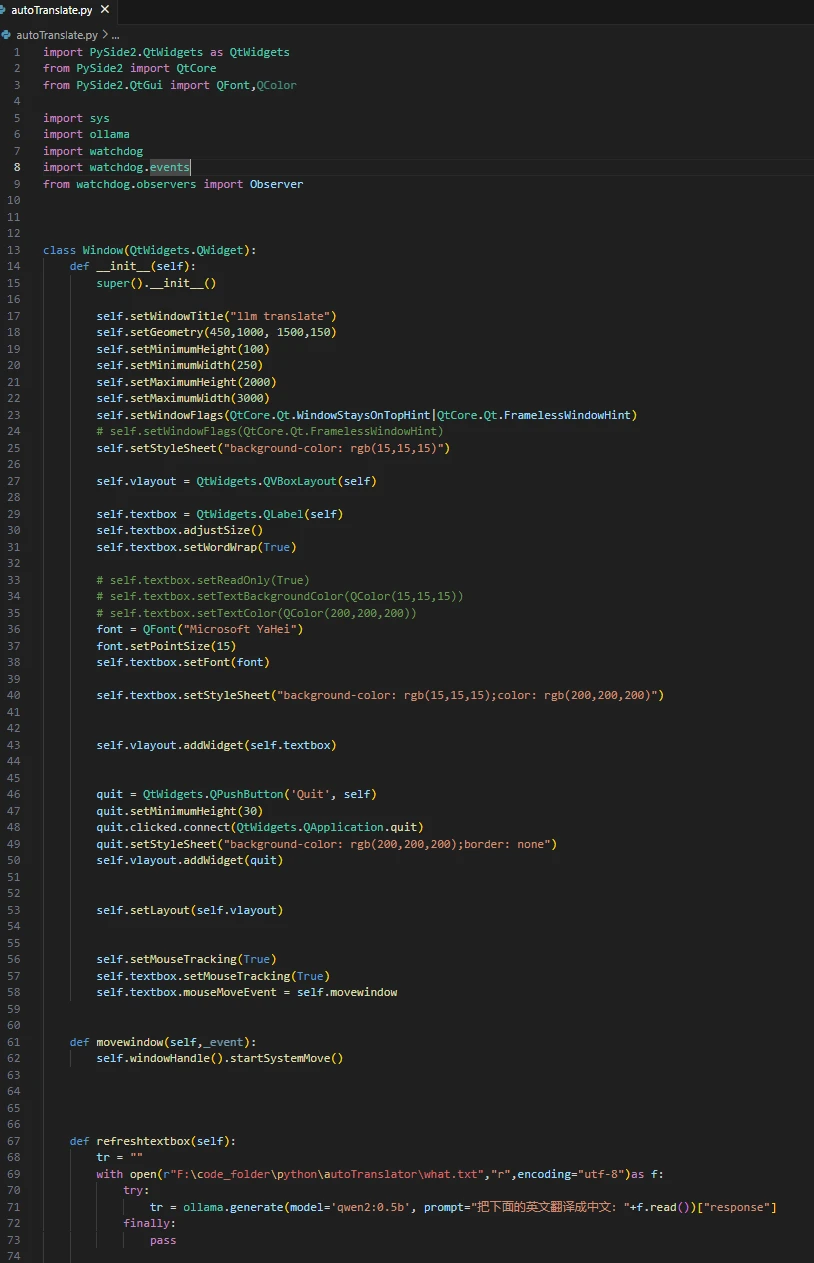Viewport: 814px width, 1263px height.
Task: Click the 'setWindowTitle' method call
Action: 176,316
